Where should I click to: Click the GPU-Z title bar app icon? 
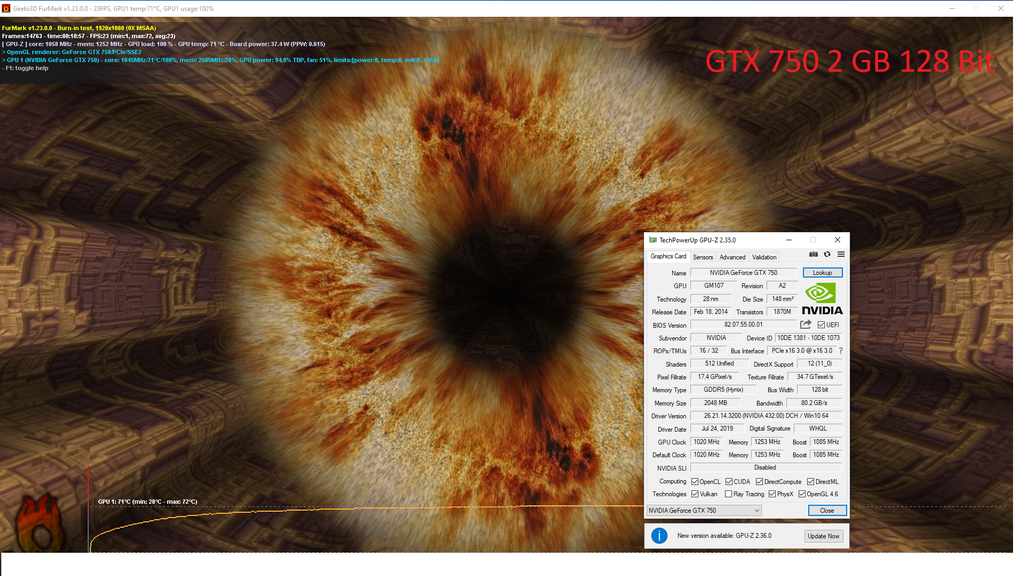652,240
